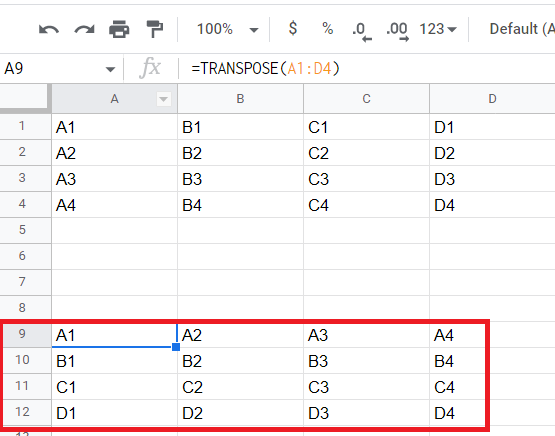Click transposed cell D3 in row 12
Viewport: 555px width, 436px height.
pyautogui.click(x=366, y=413)
